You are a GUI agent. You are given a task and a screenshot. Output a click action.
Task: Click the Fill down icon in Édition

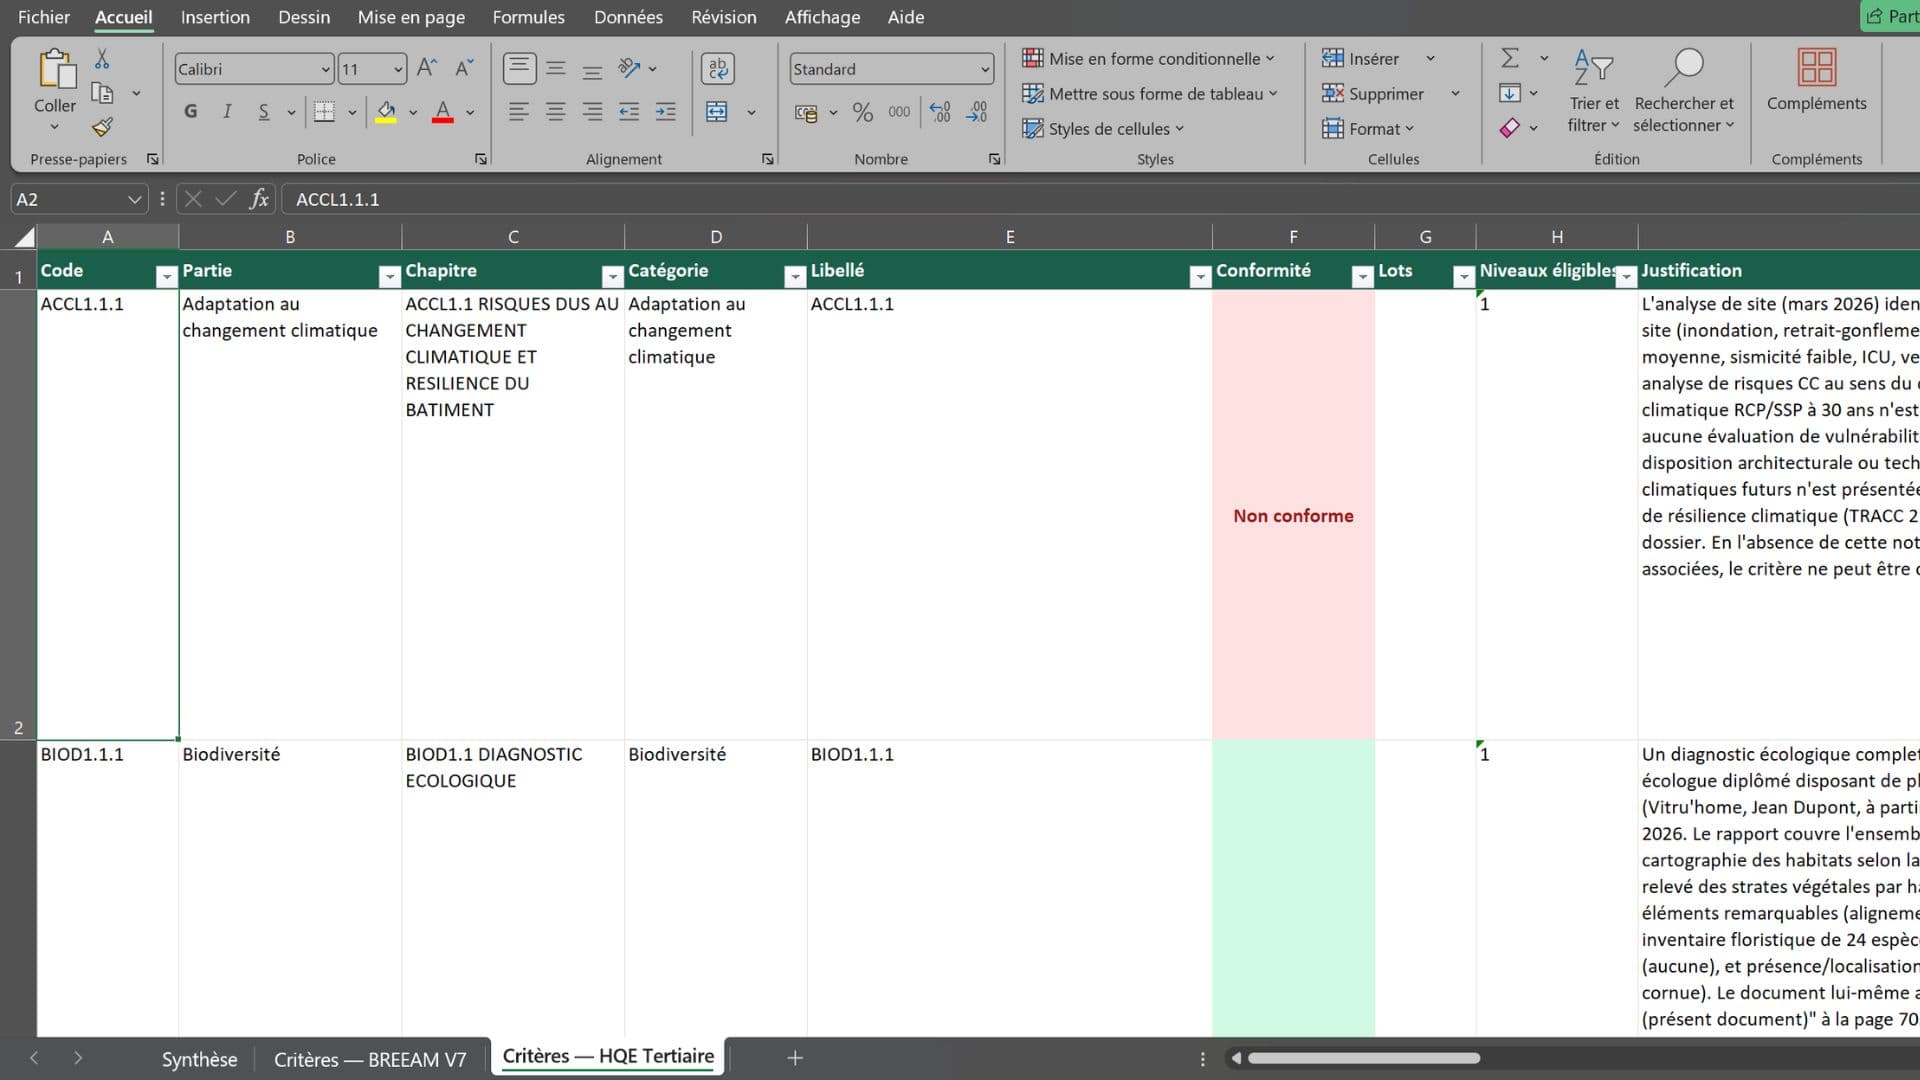[x=1510, y=93]
